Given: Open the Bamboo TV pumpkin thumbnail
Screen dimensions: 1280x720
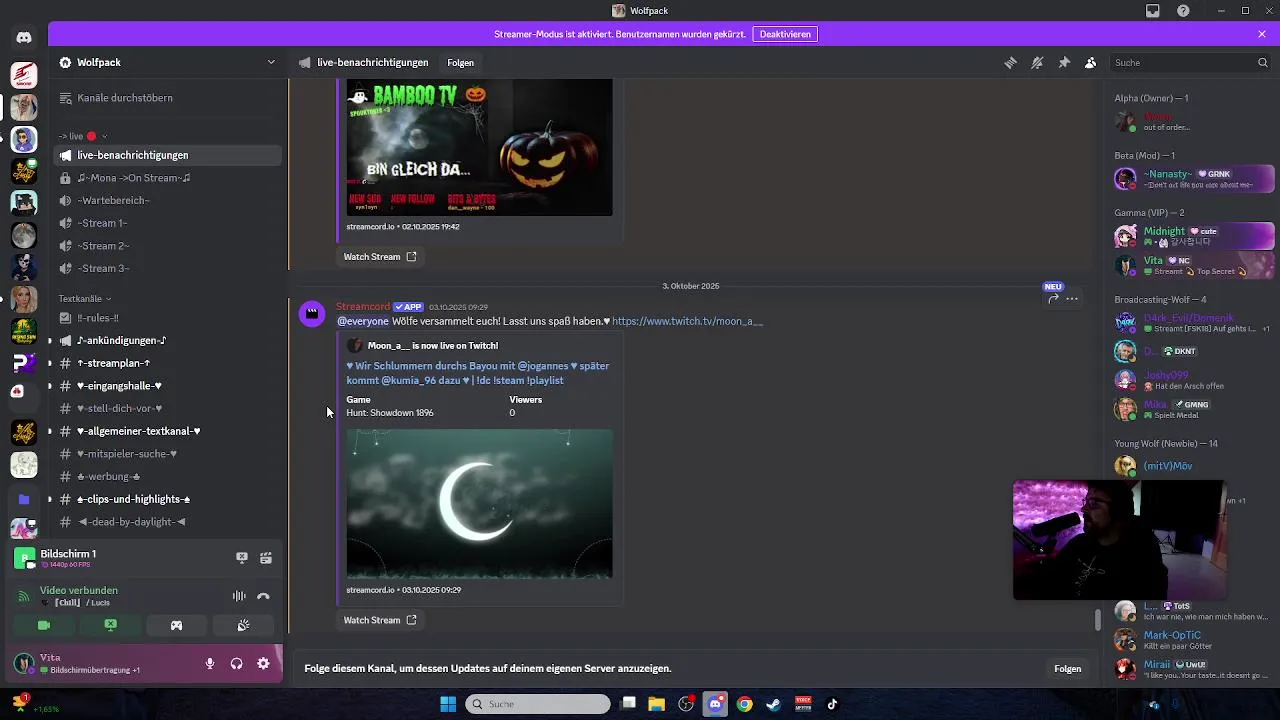Looking at the screenshot, I should coord(479,148).
